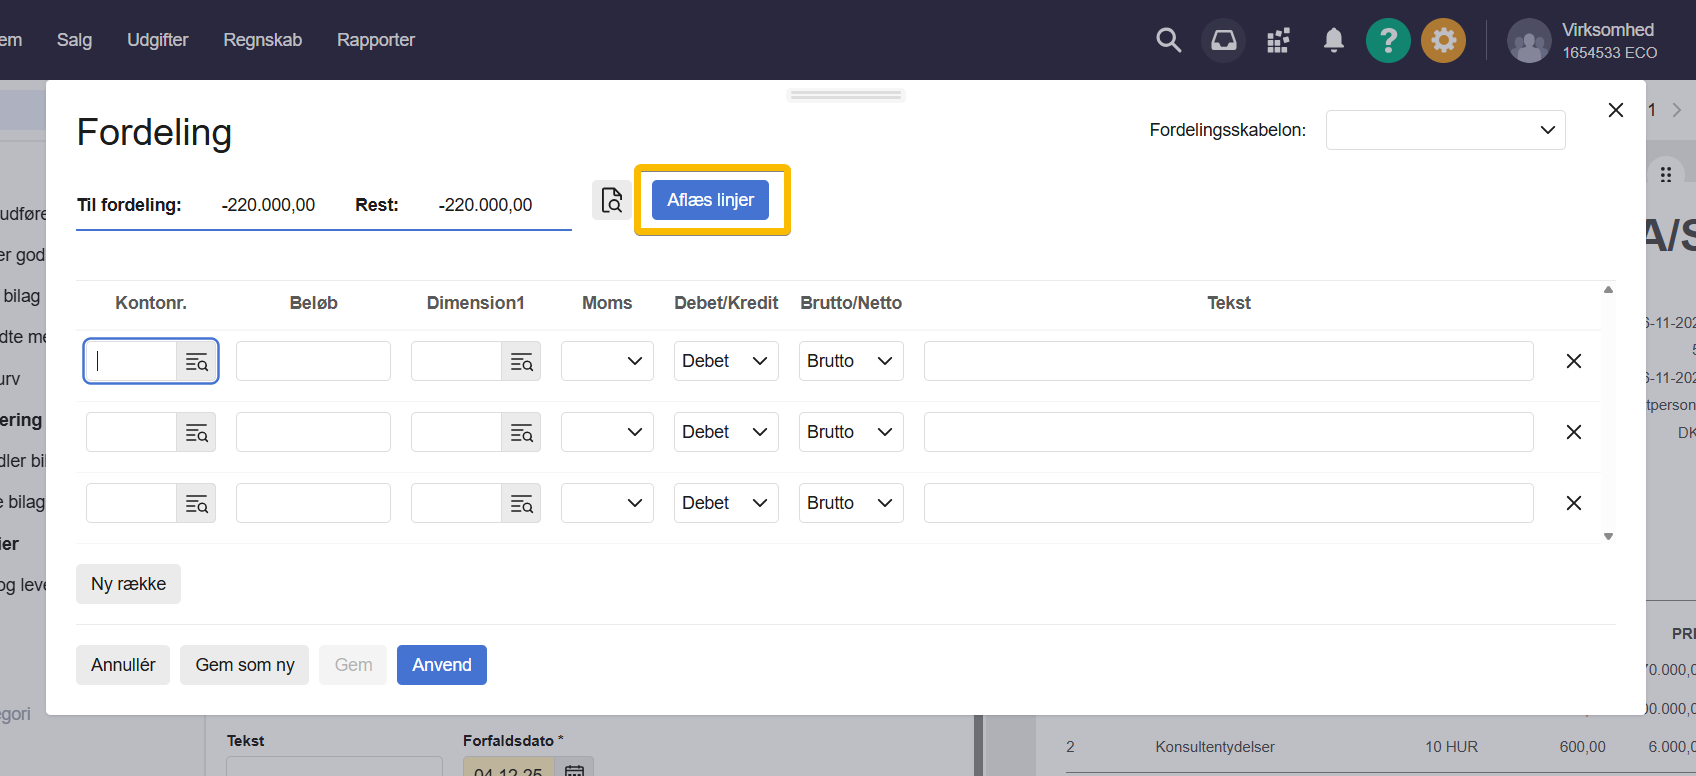This screenshot has width=1696, height=776.
Task: Open Brutto/Netto dropdown in third row
Action: click(850, 503)
